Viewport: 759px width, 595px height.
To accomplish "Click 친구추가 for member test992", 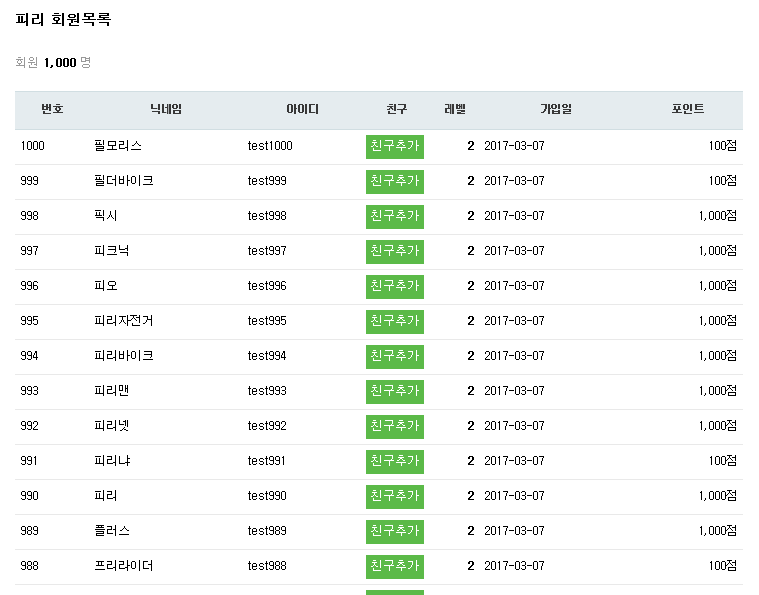I will click(394, 426).
